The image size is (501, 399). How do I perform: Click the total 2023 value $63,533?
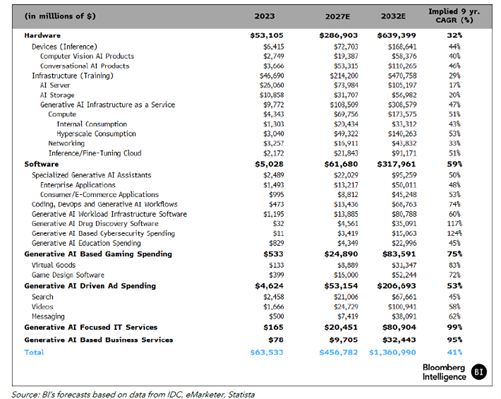(267, 352)
